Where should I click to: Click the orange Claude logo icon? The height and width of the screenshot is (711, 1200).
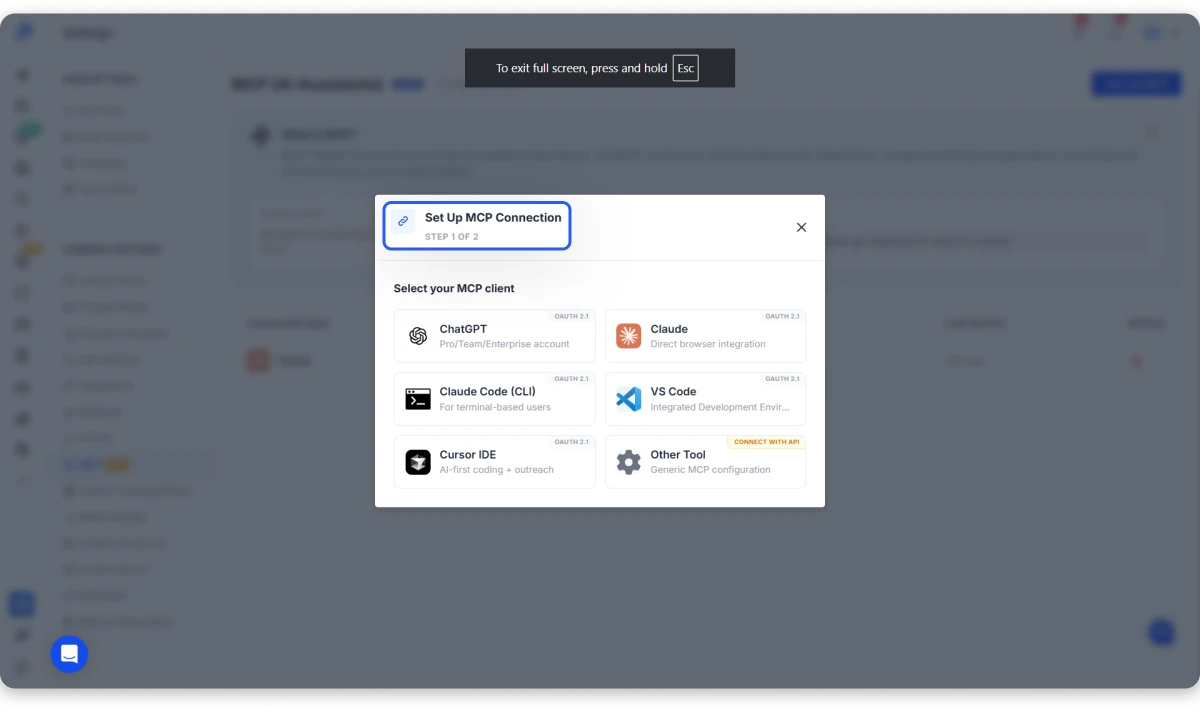coord(628,336)
